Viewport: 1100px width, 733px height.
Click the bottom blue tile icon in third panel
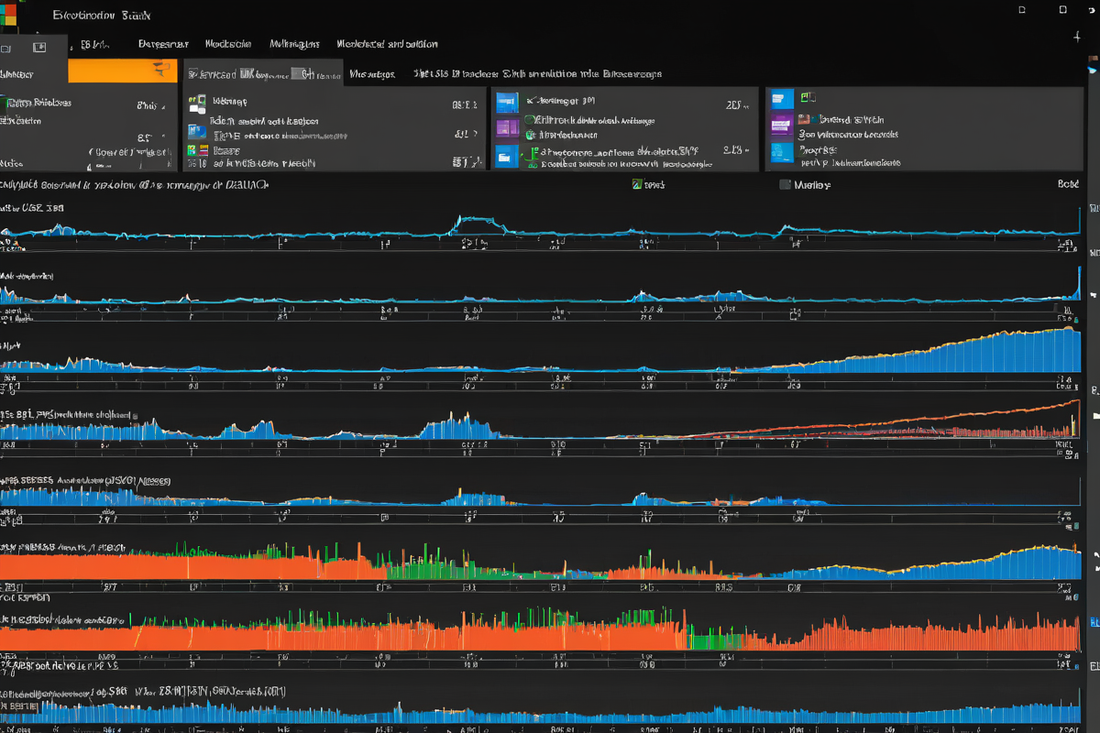(782, 153)
